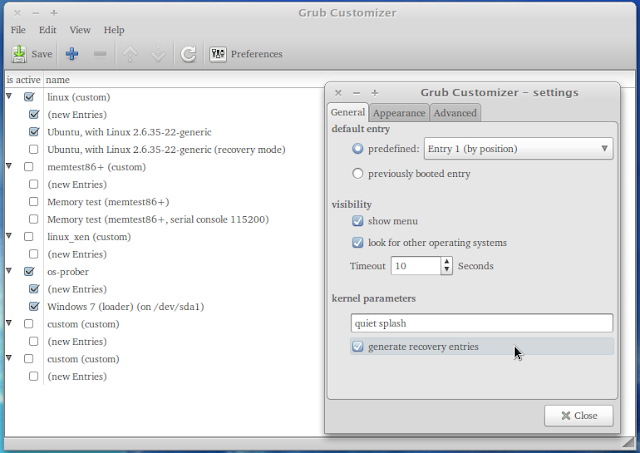The width and height of the screenshot is (640, 453).
Task: Click the move down arrow icon
Action: 158,54
